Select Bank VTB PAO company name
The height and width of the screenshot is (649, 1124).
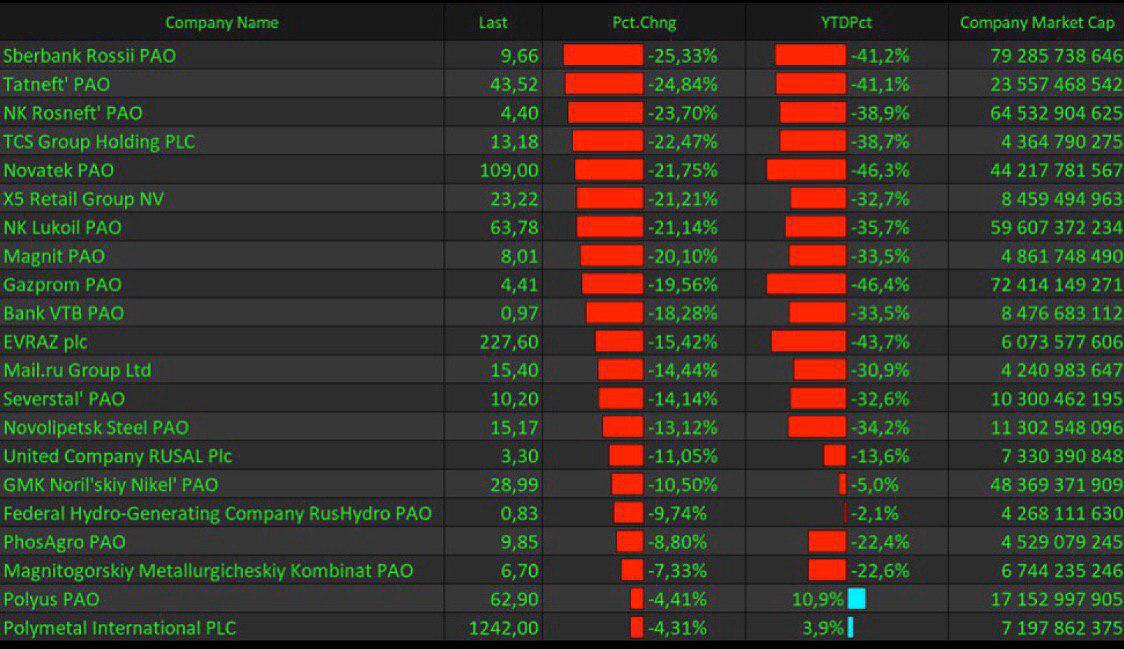(x=64, y=313)
